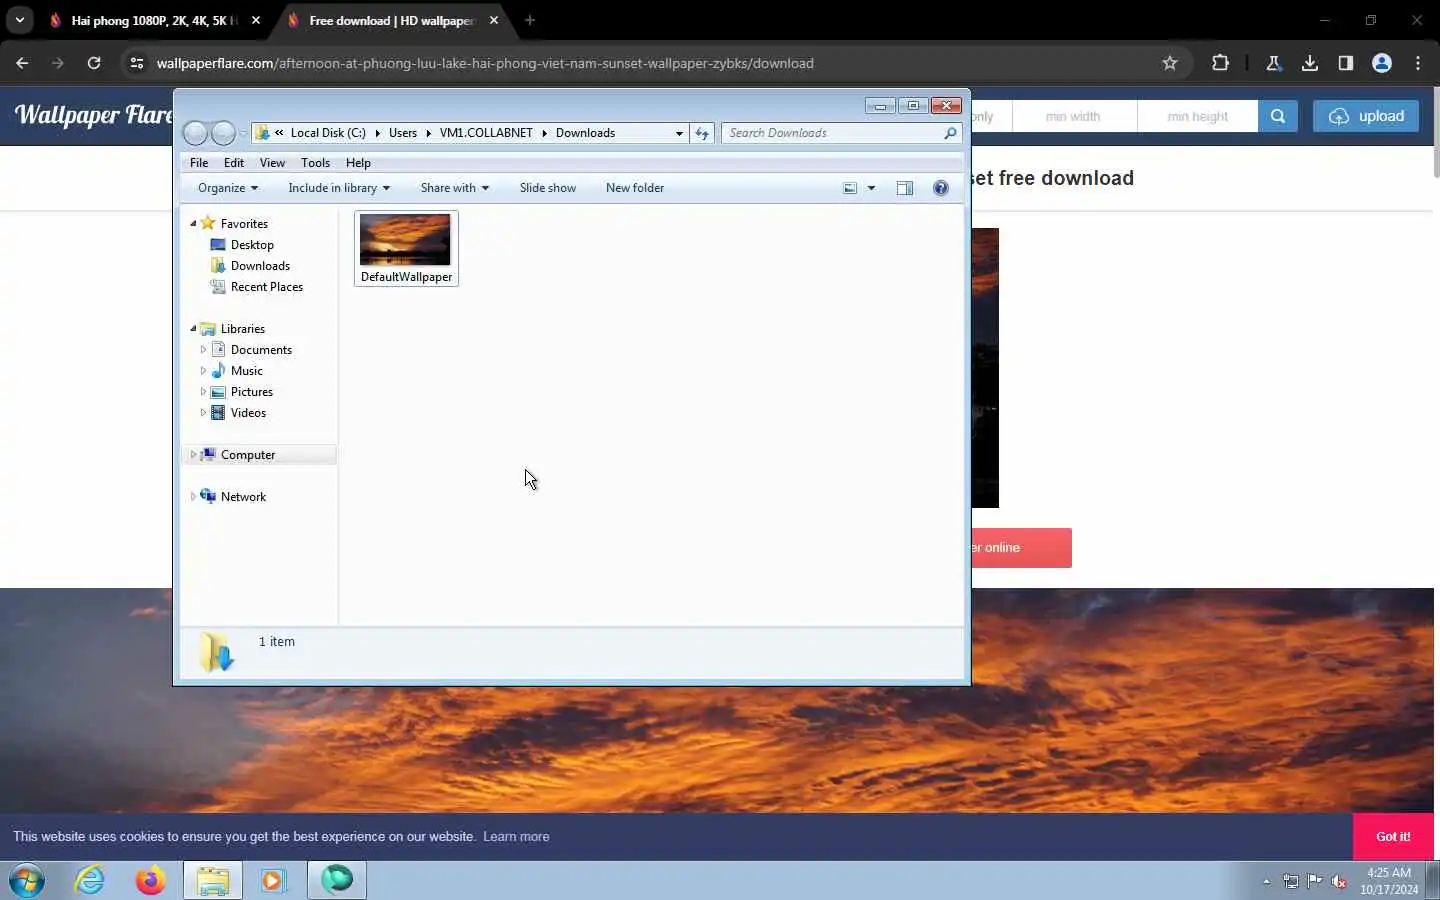This screenshot has width=1440, height=900.
Task: Click Users in the address breadcrumb
Action: coord(403,133)
